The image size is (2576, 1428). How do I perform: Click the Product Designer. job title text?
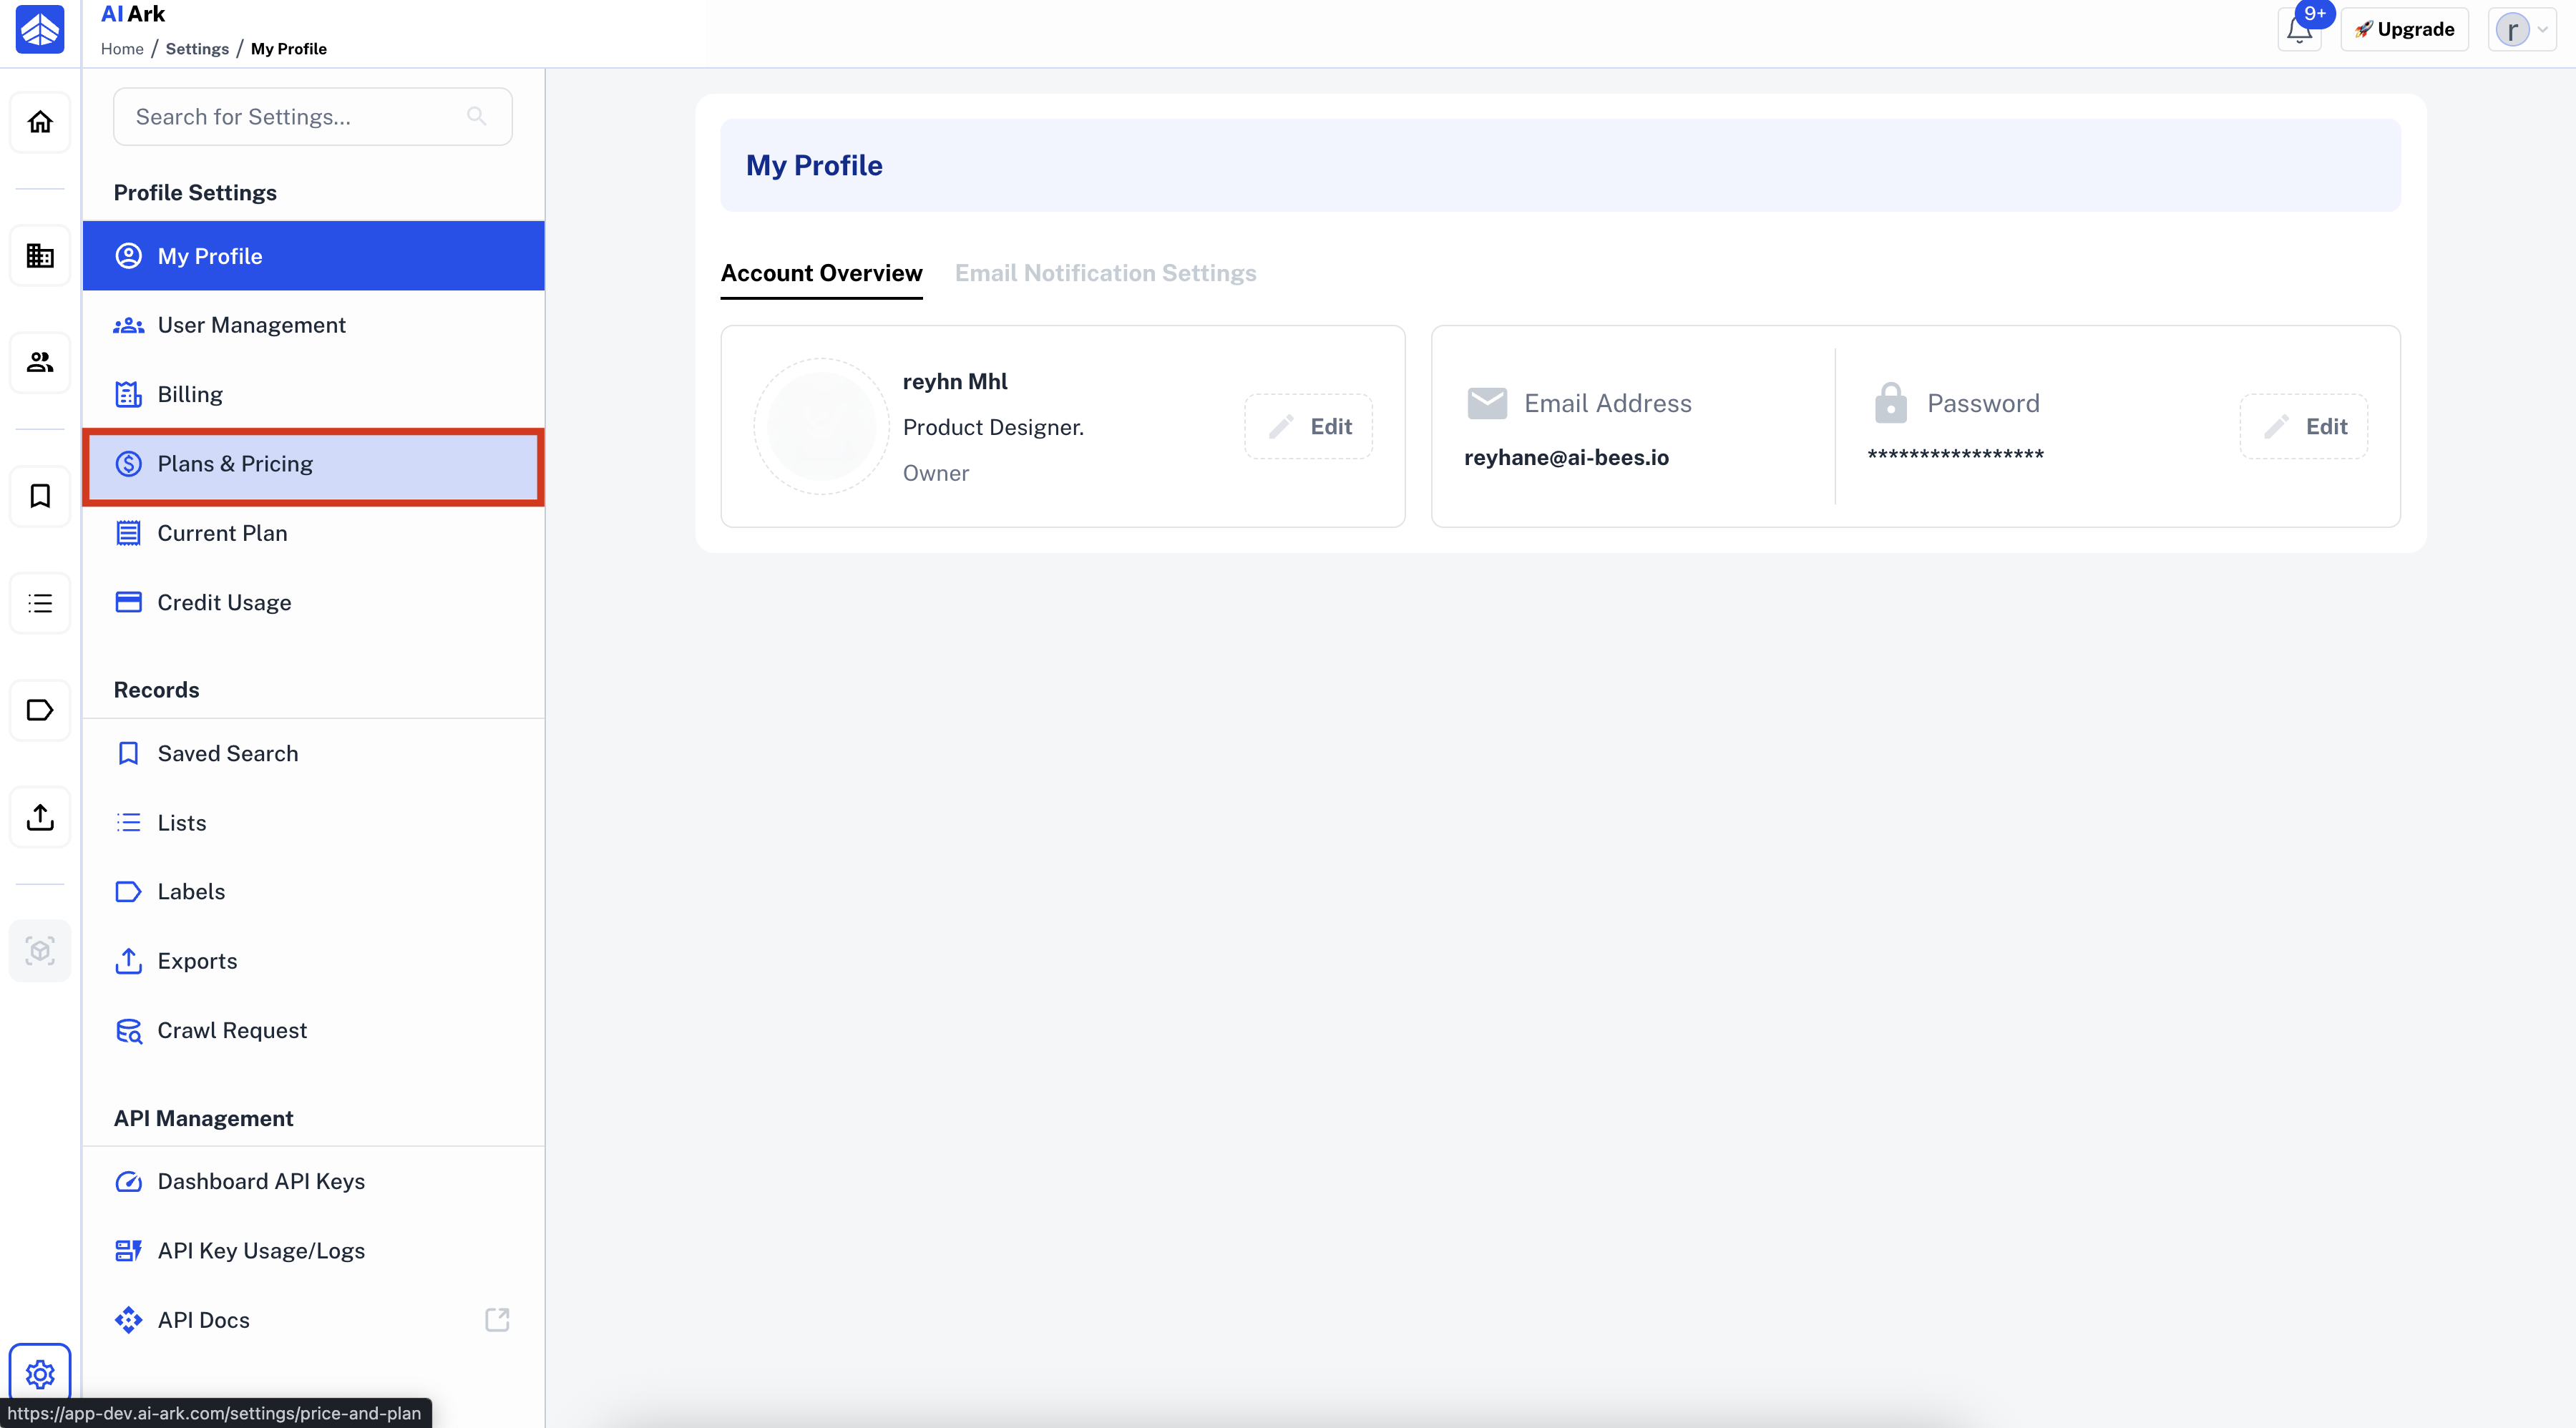point(993,427)
